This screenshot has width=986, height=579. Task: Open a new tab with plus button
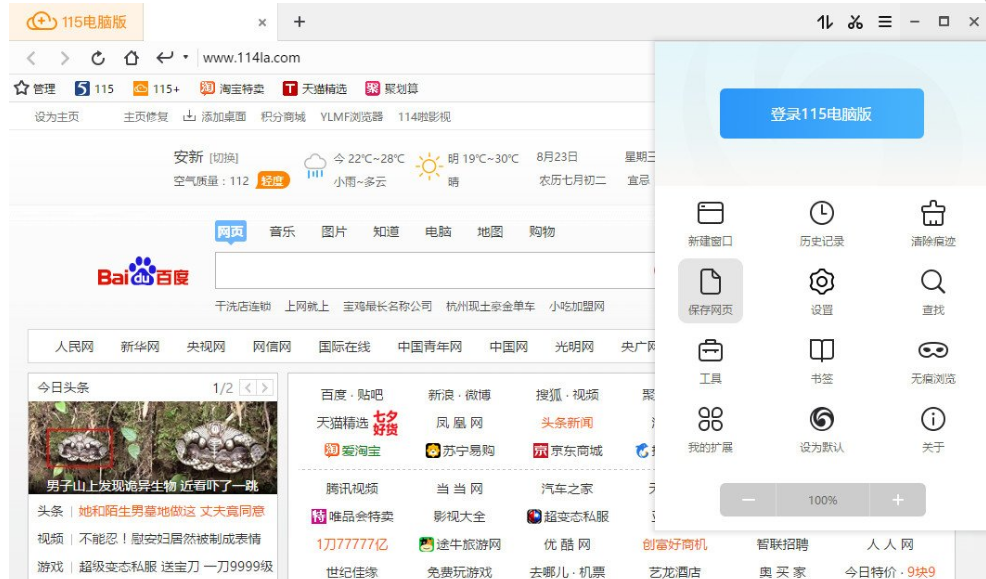click(x=299, y=22)
